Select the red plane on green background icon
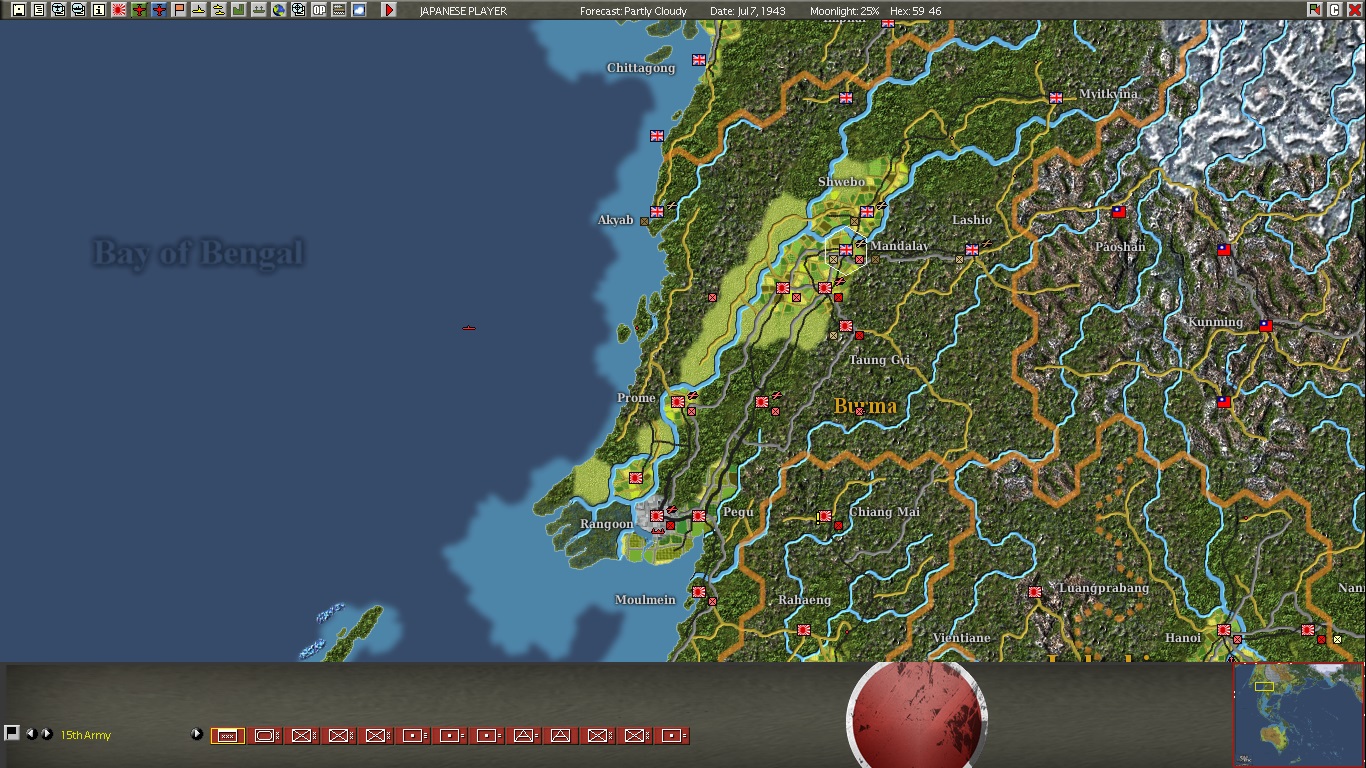Image resolution: width=1366 pixels, height=768 pixels. click(x=139, y=10)
